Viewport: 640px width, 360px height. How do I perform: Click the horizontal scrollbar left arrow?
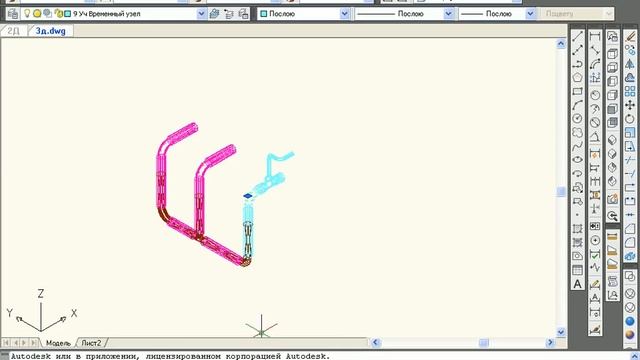pyautogui.click(x=376, y=342)
